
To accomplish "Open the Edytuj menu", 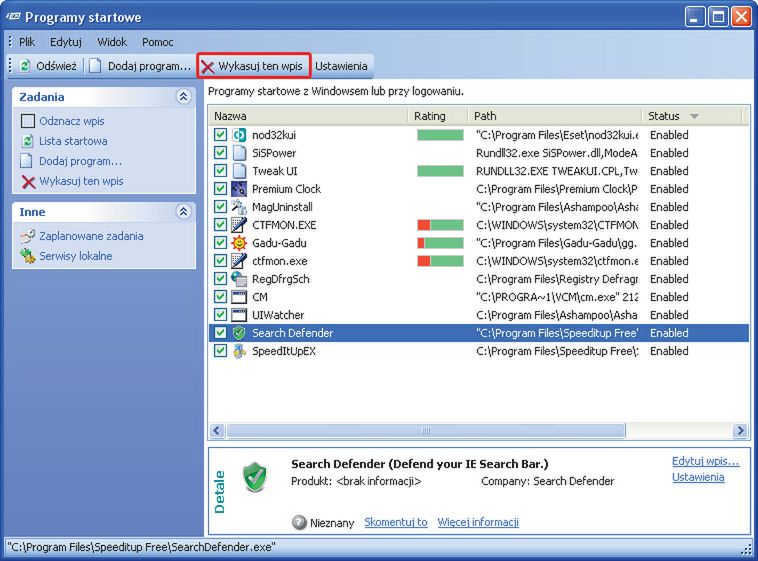I will point(66,42).
